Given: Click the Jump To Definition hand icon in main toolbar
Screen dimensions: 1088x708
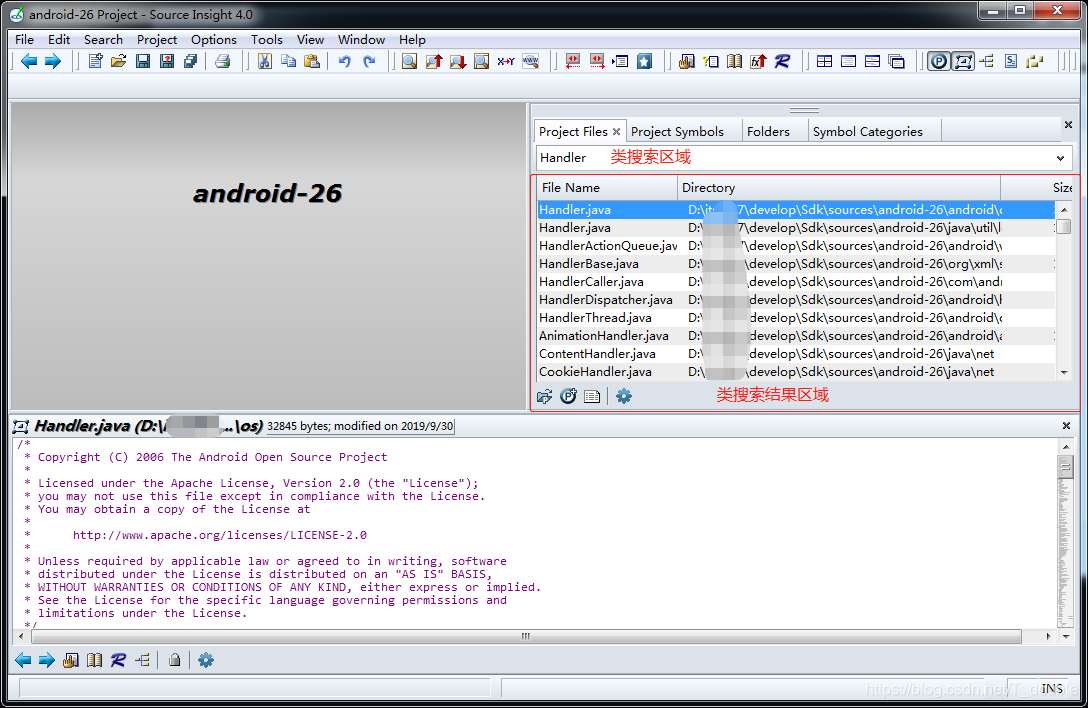Looking at the screenshot, I should pyautogui.click(x=687, y=62).
